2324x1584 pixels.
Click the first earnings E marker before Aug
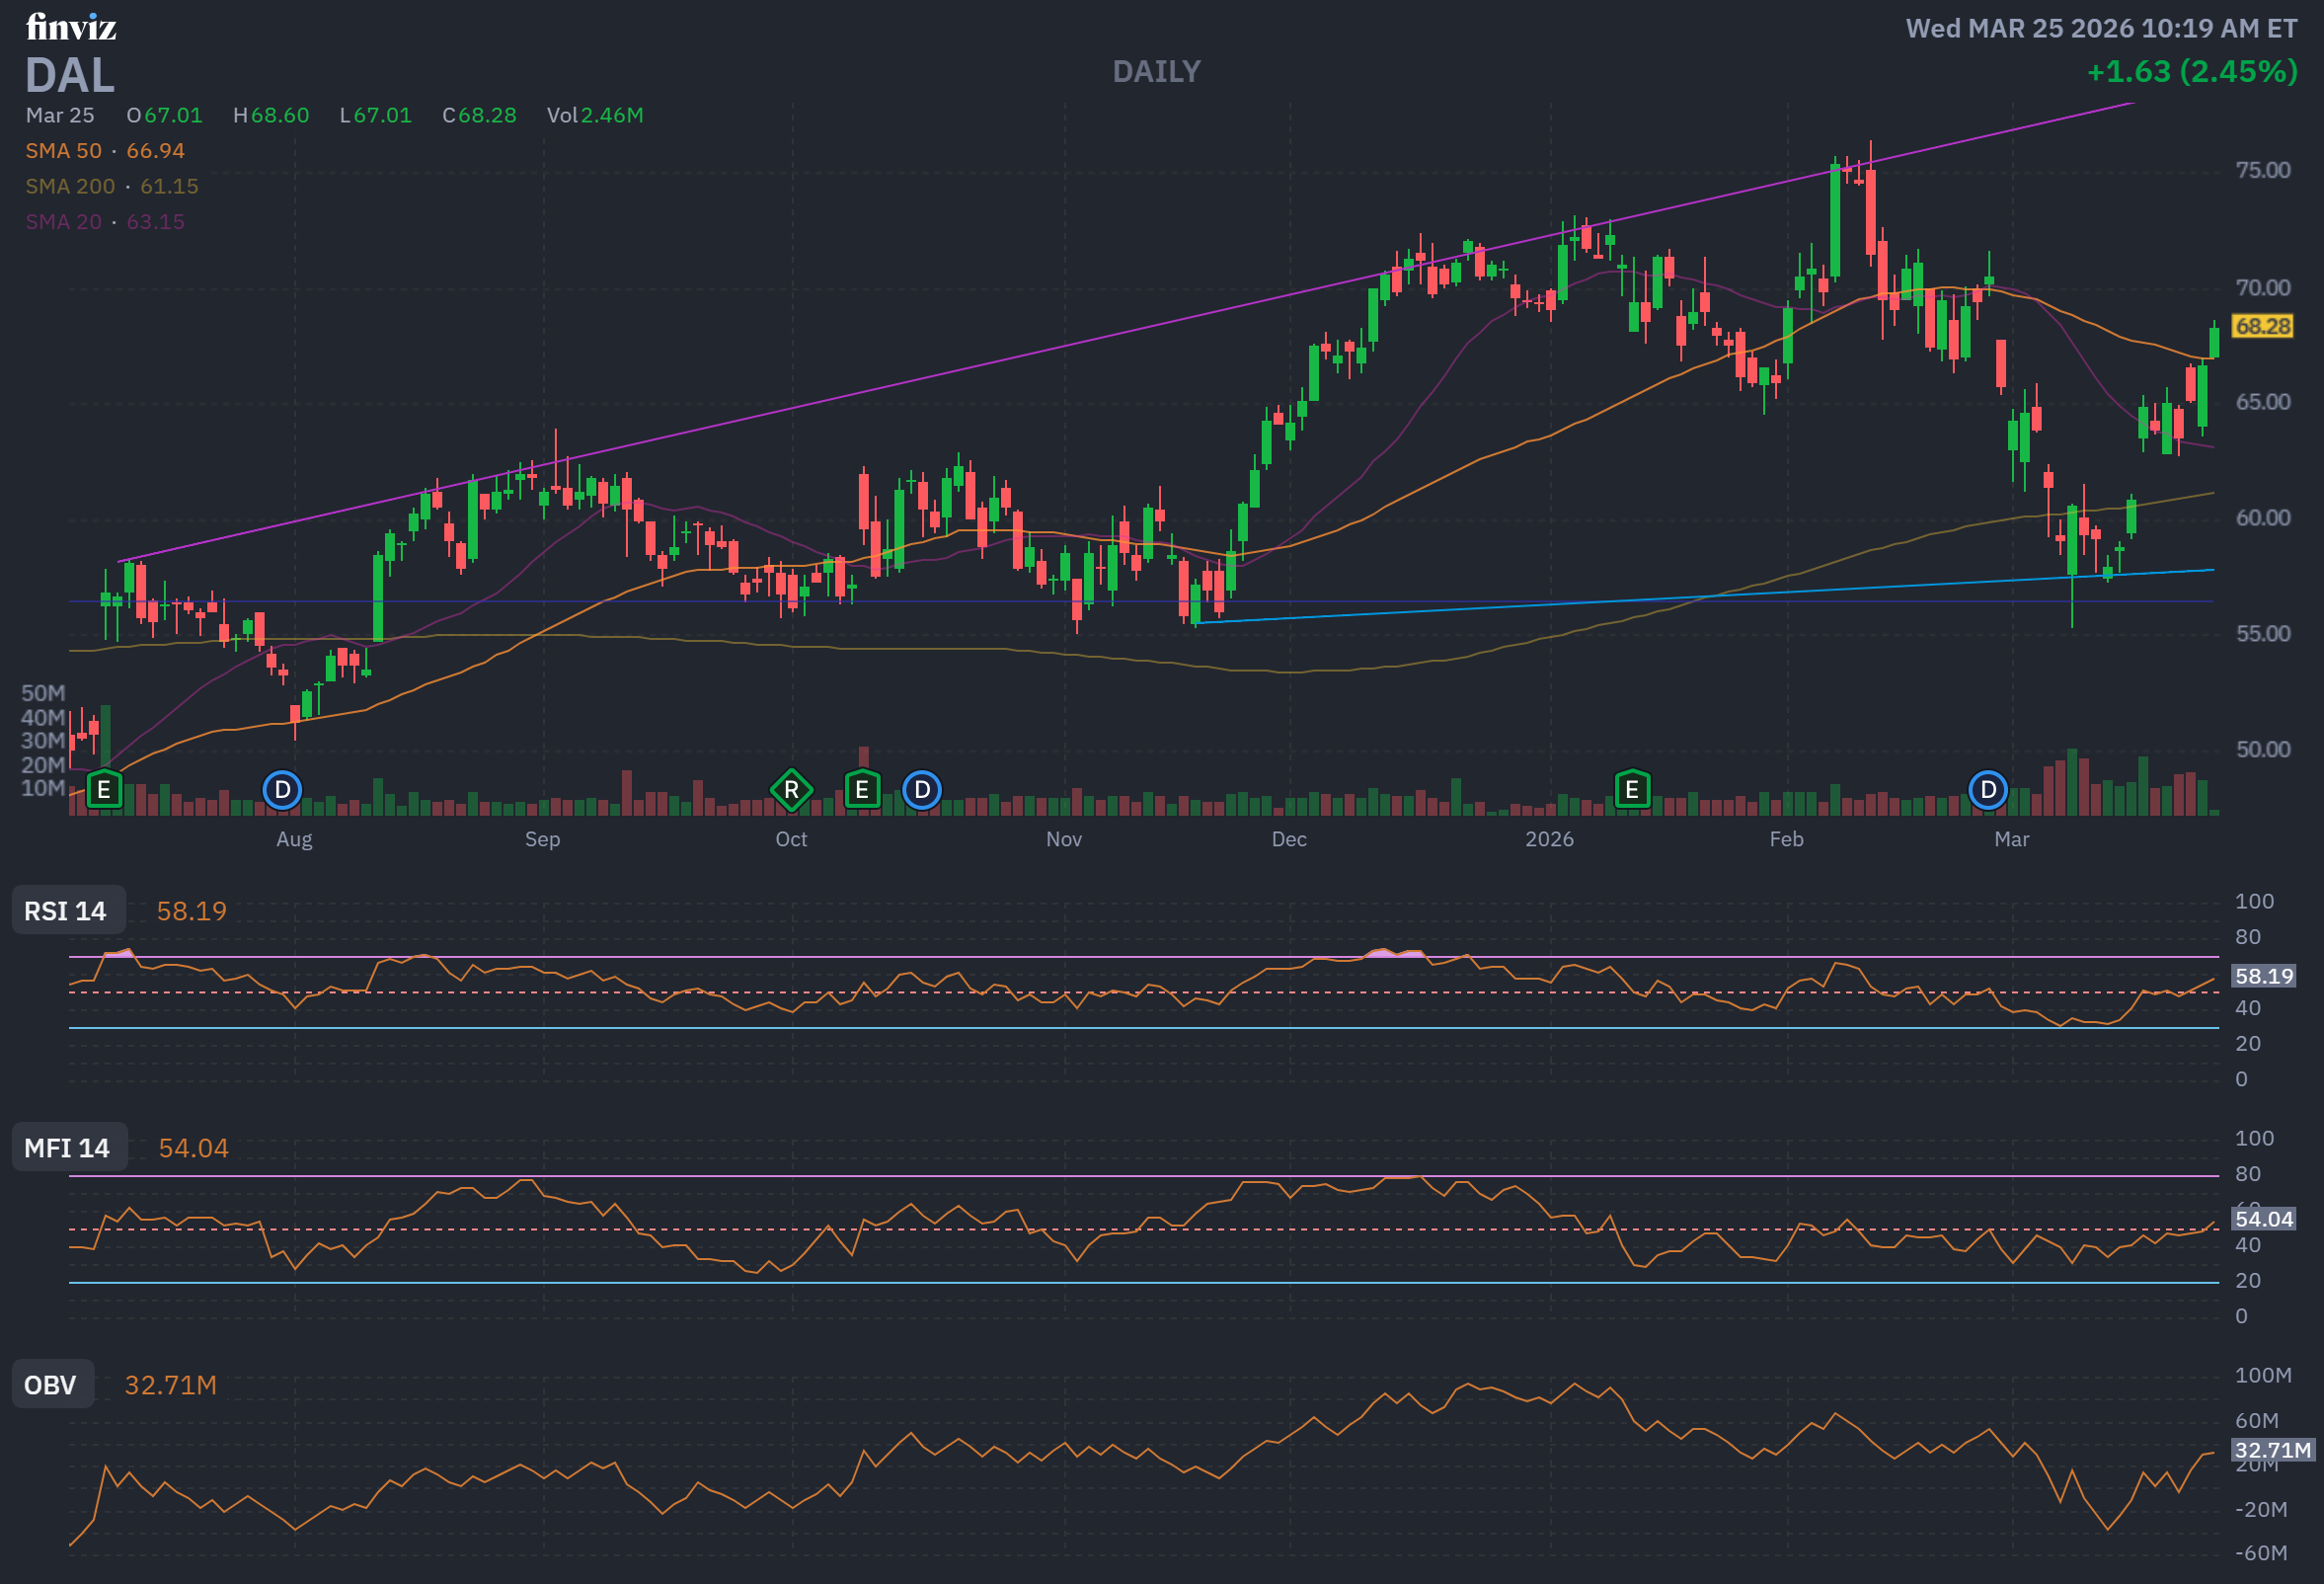[104, 790]
